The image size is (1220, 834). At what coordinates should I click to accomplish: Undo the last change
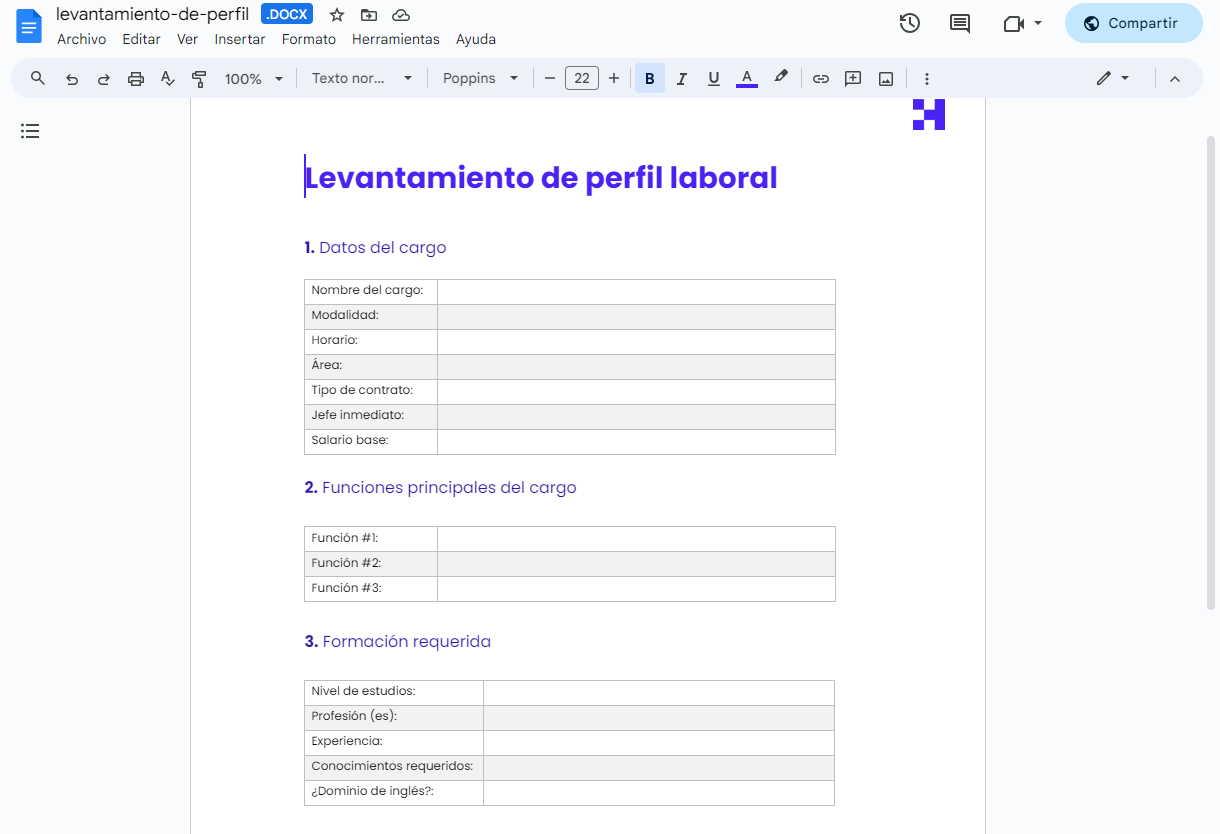point(71,77)
